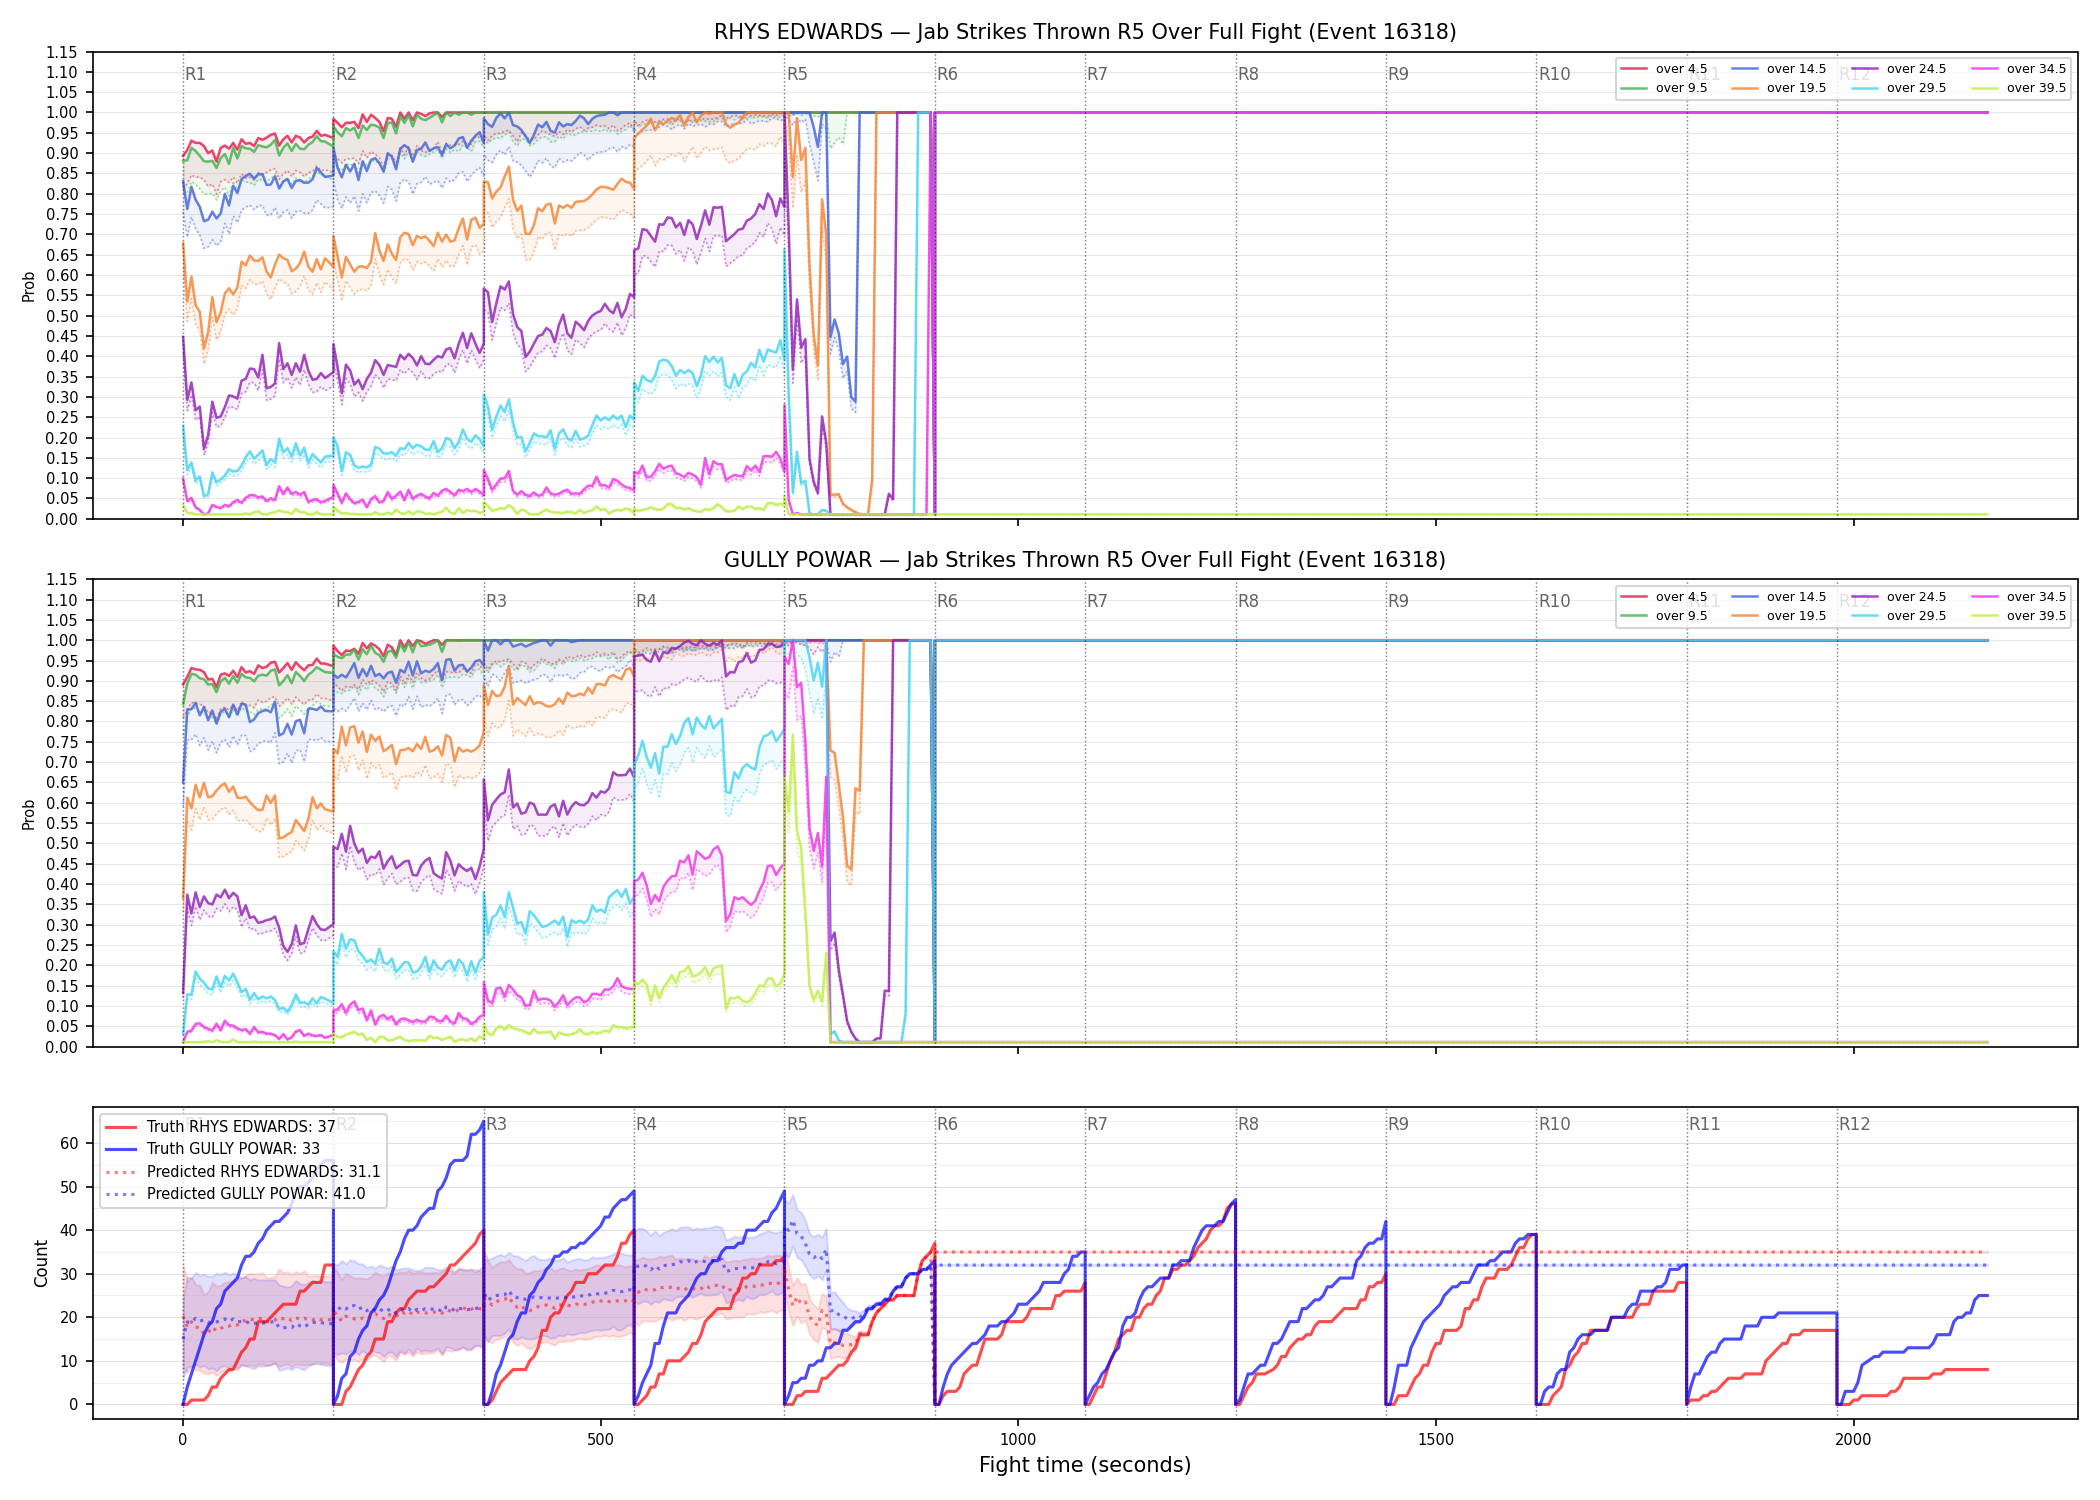Click 'over 29.5' legend entry in Rhys Edwards chart
Viewport: 2100px width, 1500px height.
[1899, 88]
